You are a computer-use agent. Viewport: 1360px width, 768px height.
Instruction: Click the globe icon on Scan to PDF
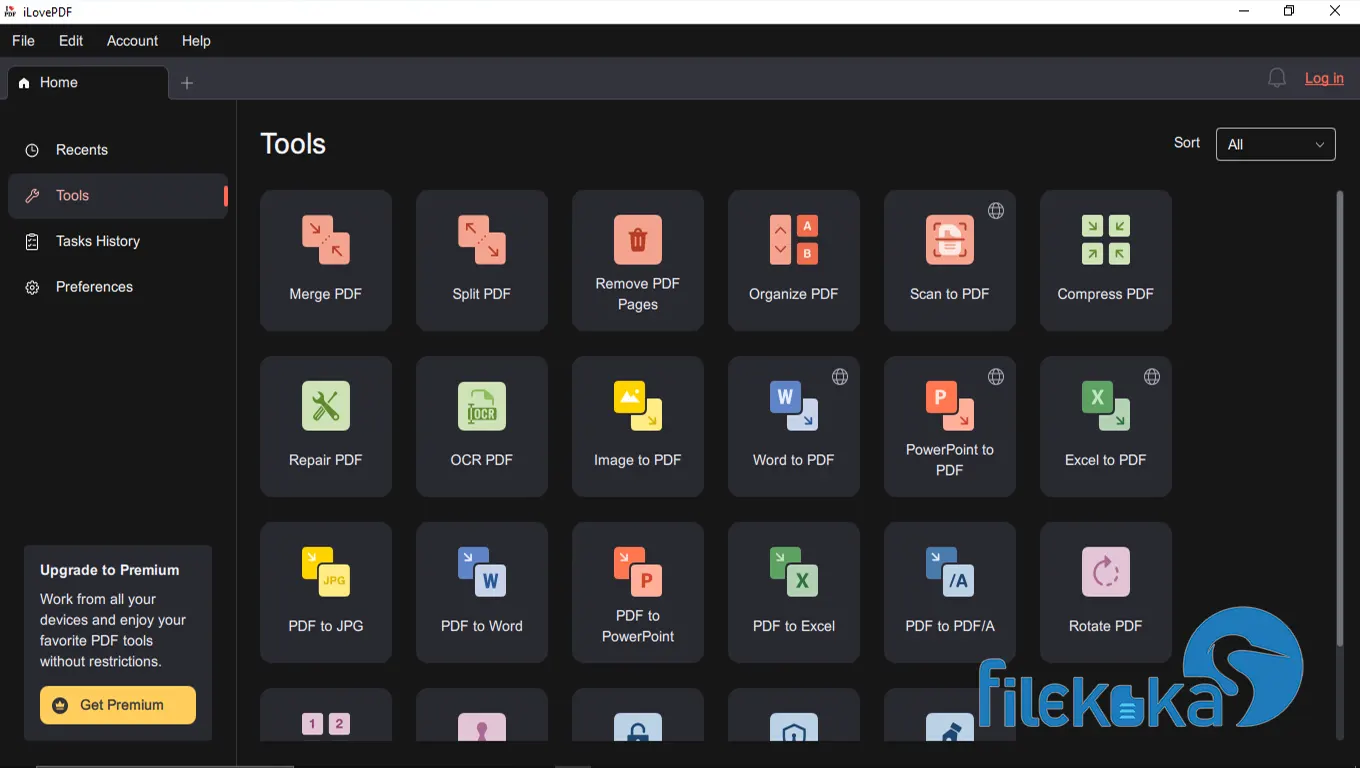[996, 211]
